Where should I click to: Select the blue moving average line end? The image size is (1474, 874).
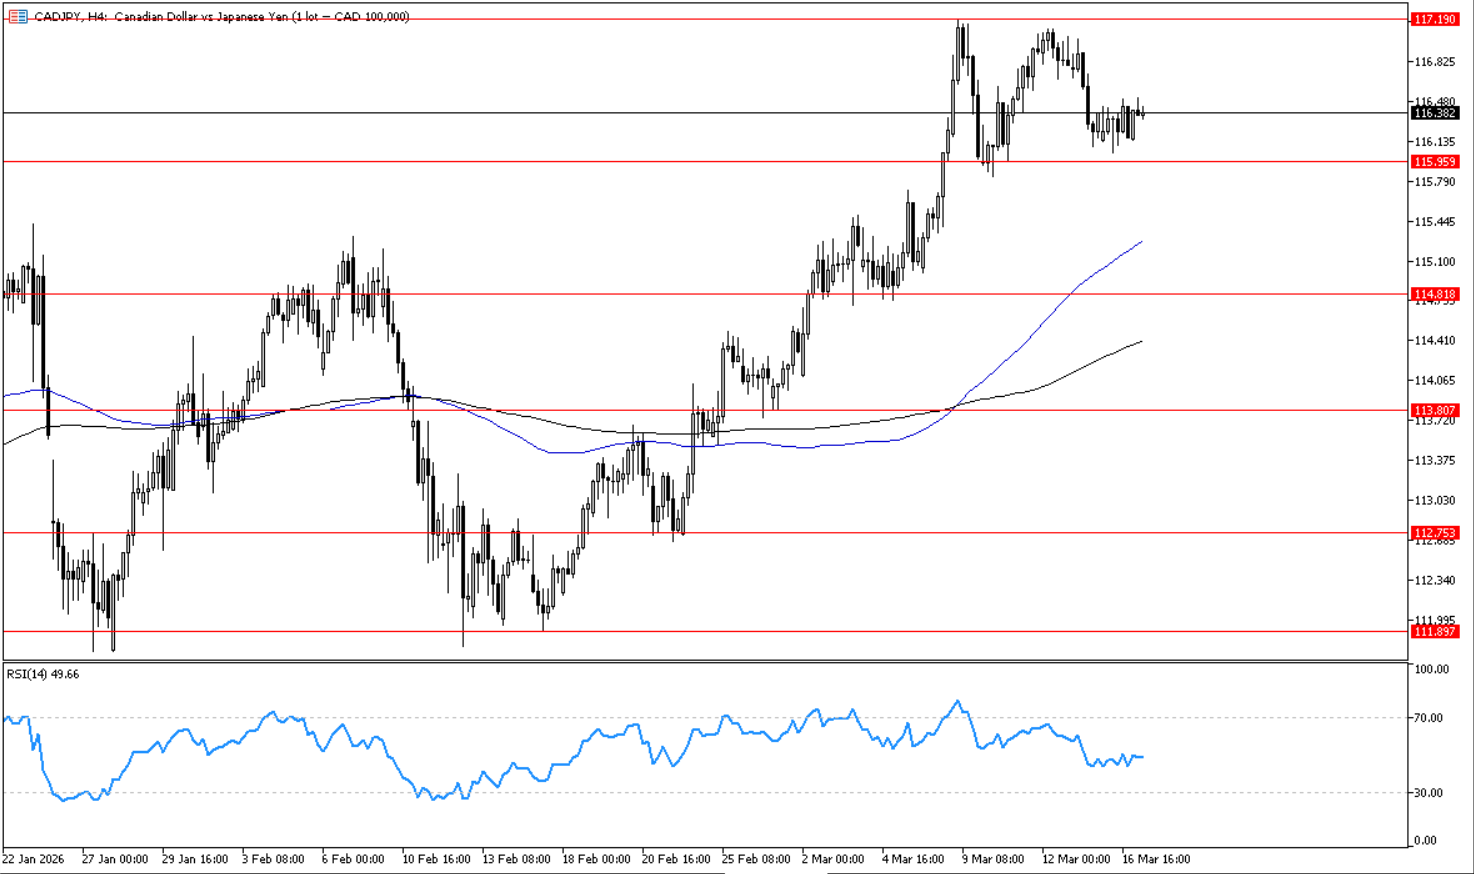pos(1140,242)
